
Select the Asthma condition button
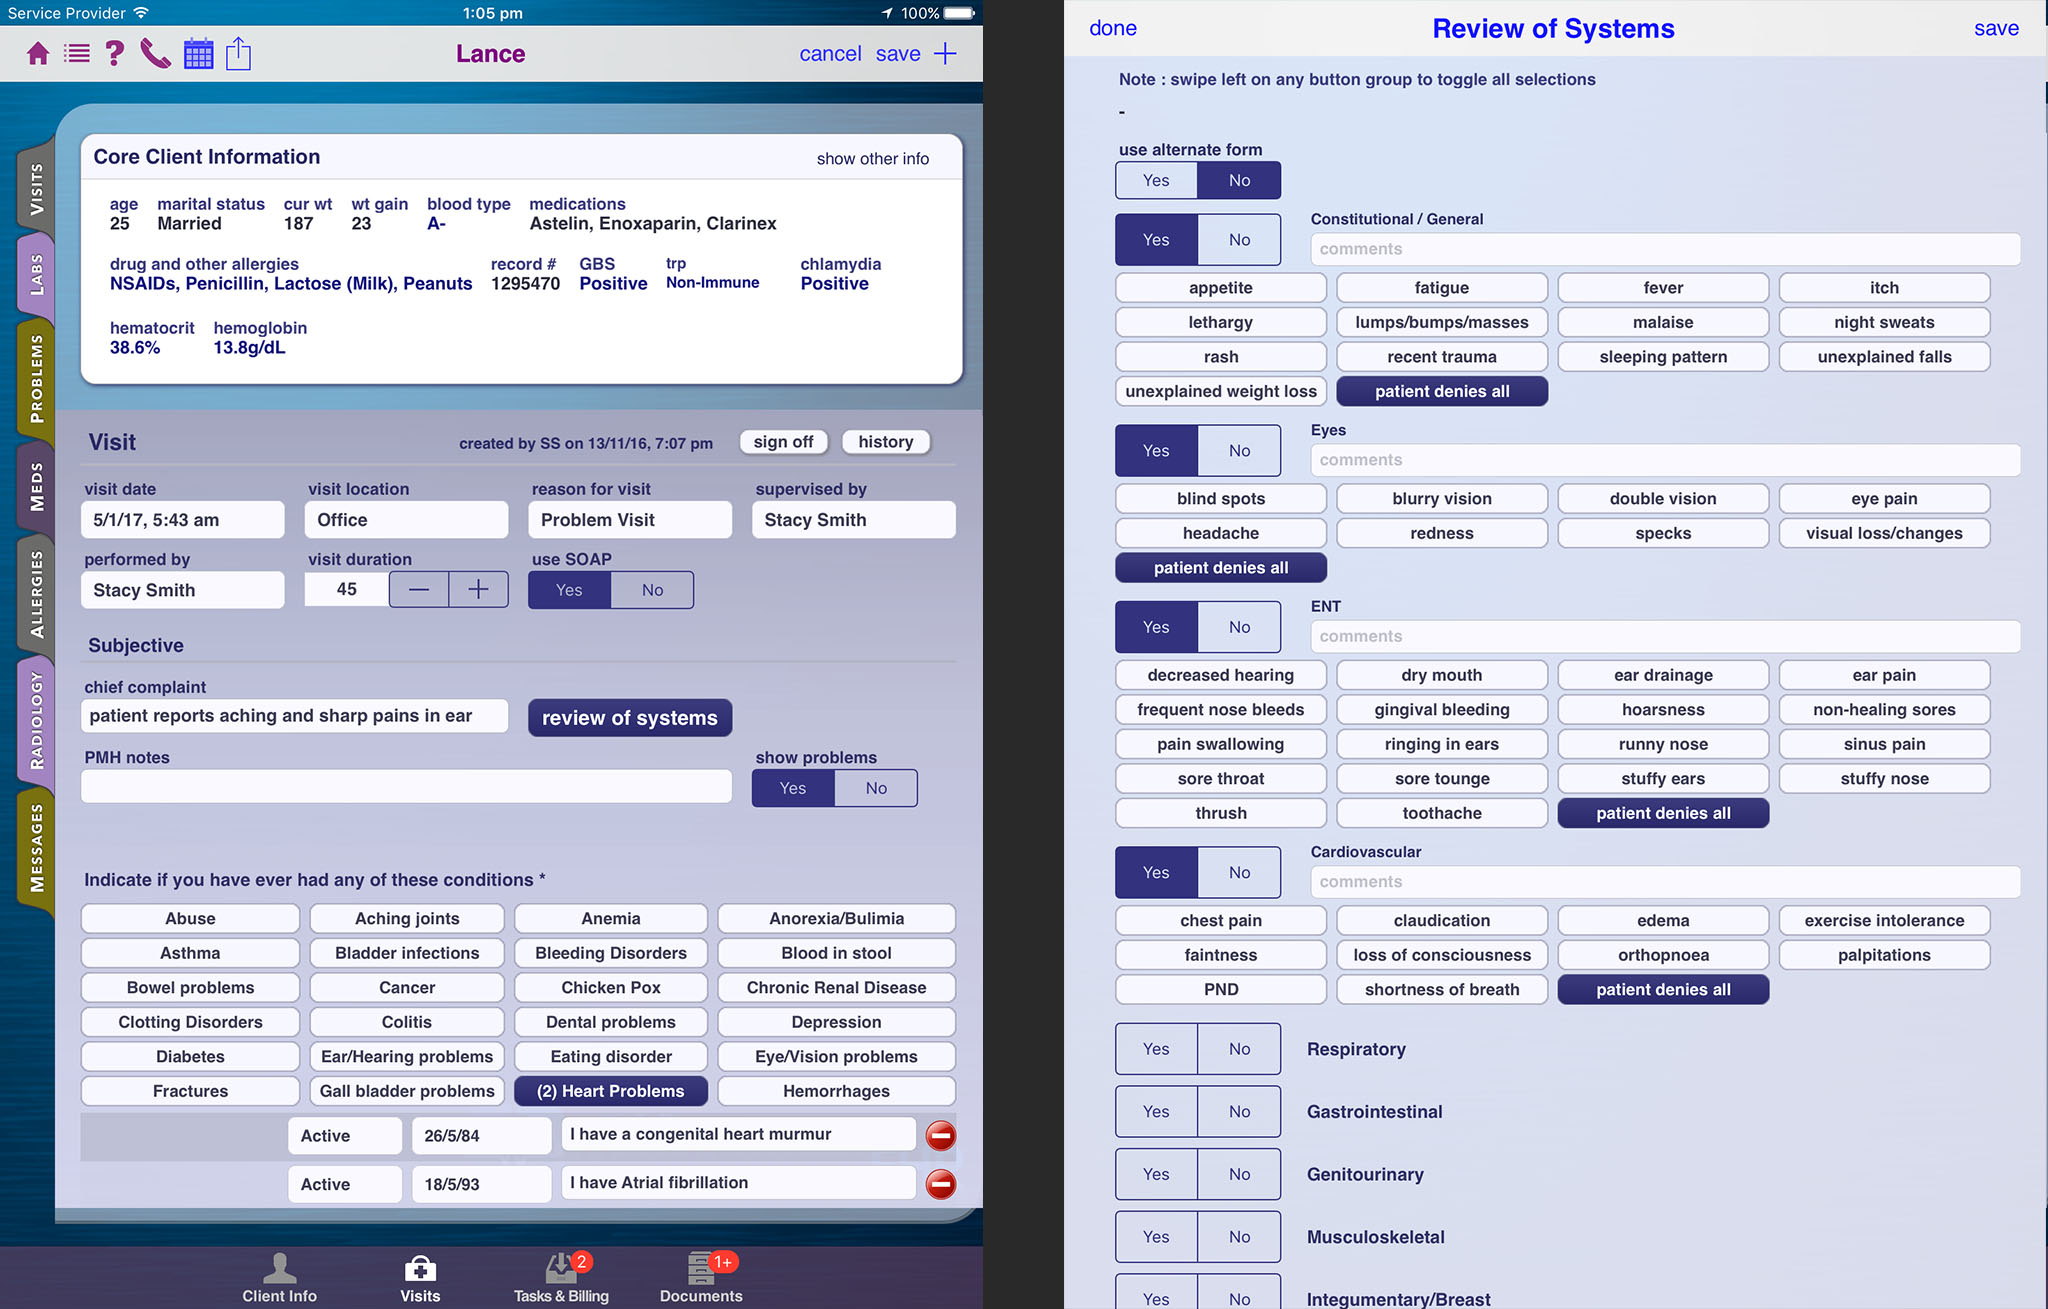(x=190, y=953)
